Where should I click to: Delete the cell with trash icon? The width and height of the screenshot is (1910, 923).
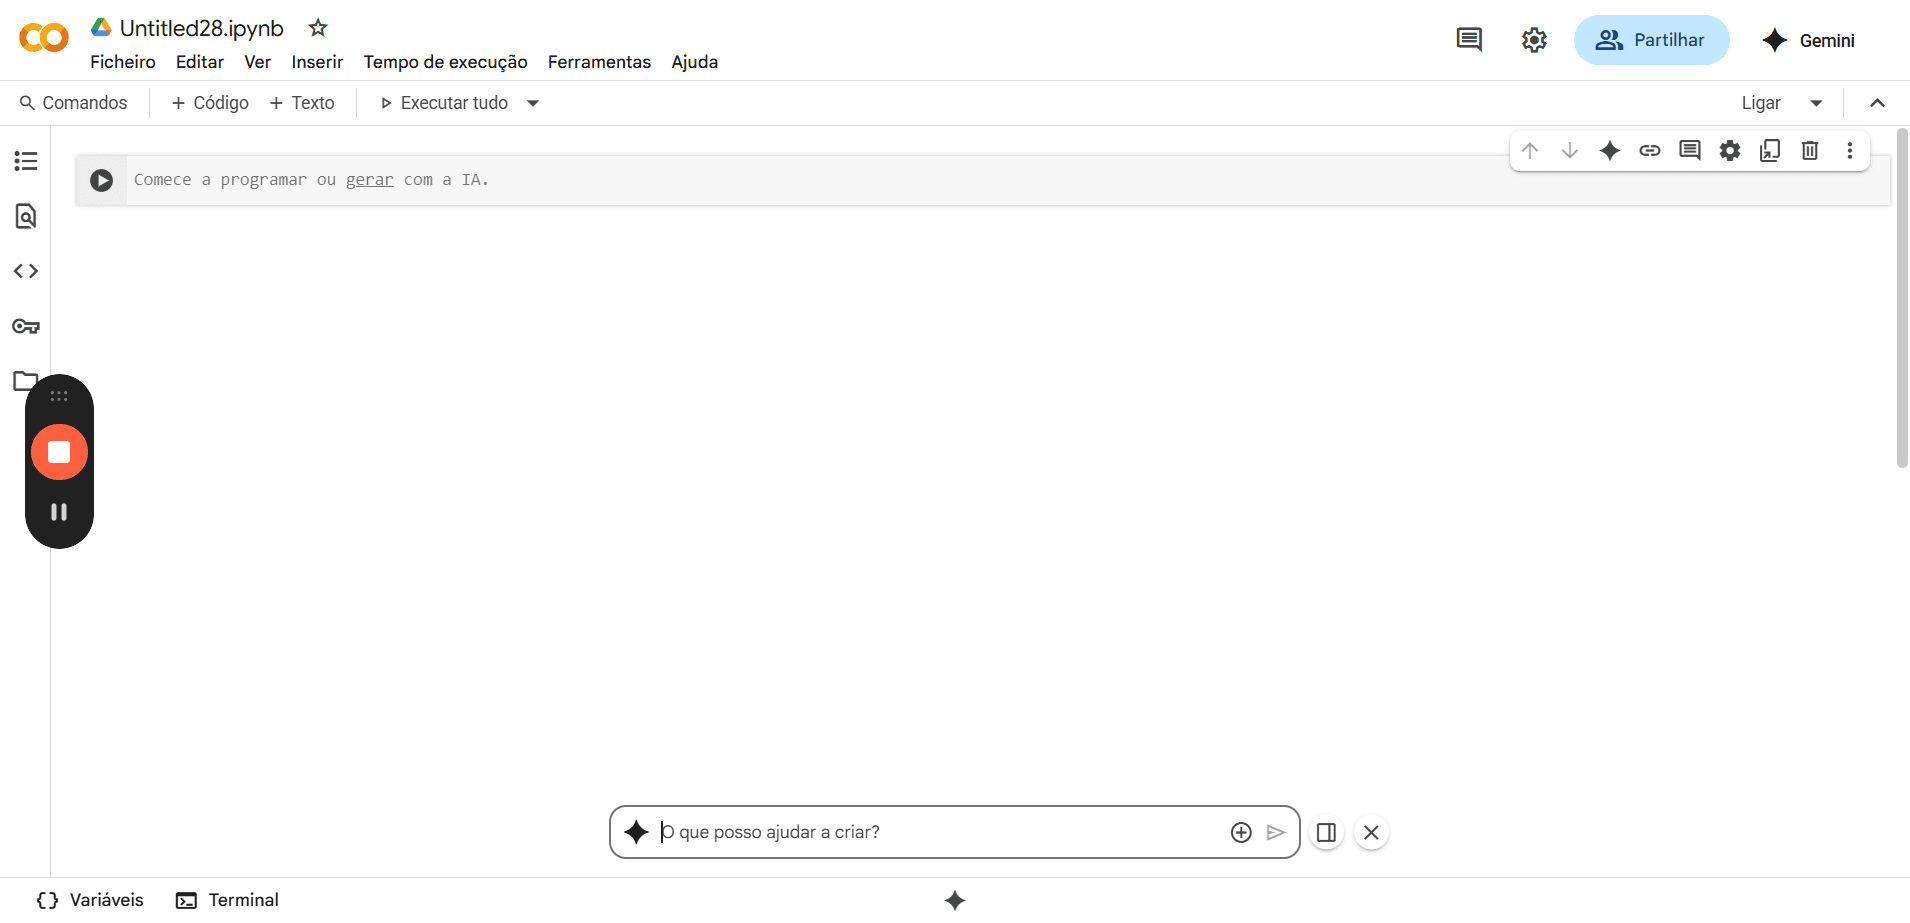[1810, 151]
